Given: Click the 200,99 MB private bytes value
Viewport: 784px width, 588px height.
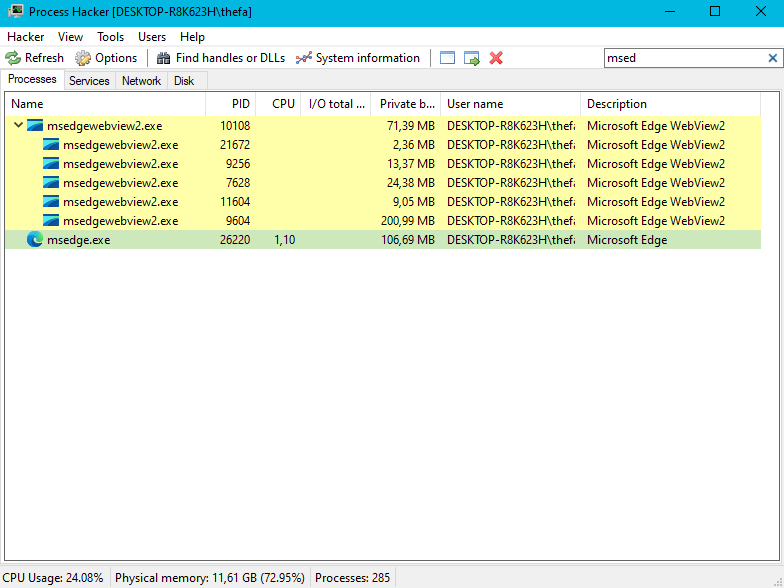Looking at the screenshot, I should (x=408, y=220).
